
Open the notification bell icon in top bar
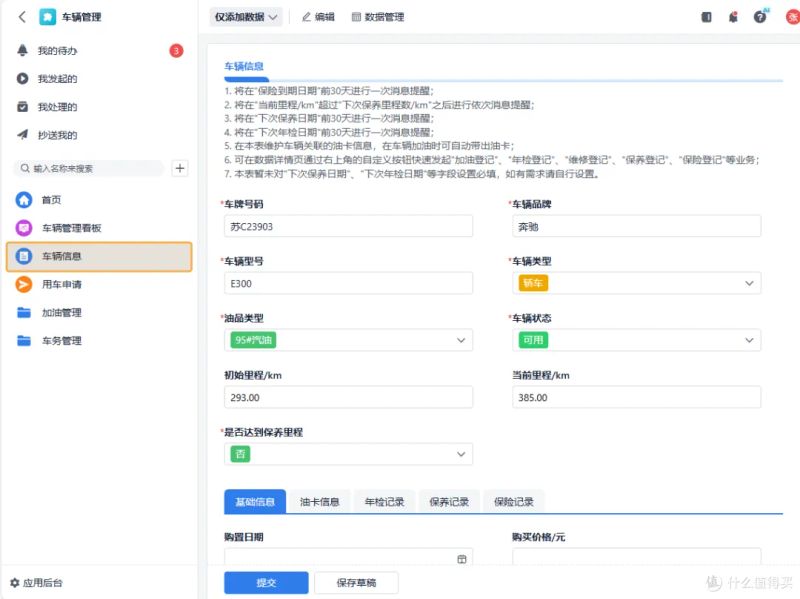pyautogui.click(x=733, y=17)
